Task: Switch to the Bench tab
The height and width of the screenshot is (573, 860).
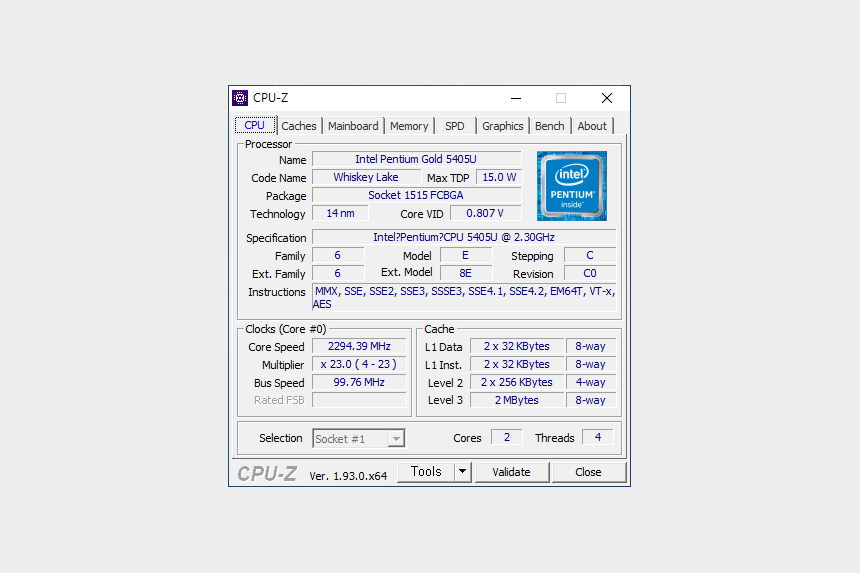Action: coord(550,126)
